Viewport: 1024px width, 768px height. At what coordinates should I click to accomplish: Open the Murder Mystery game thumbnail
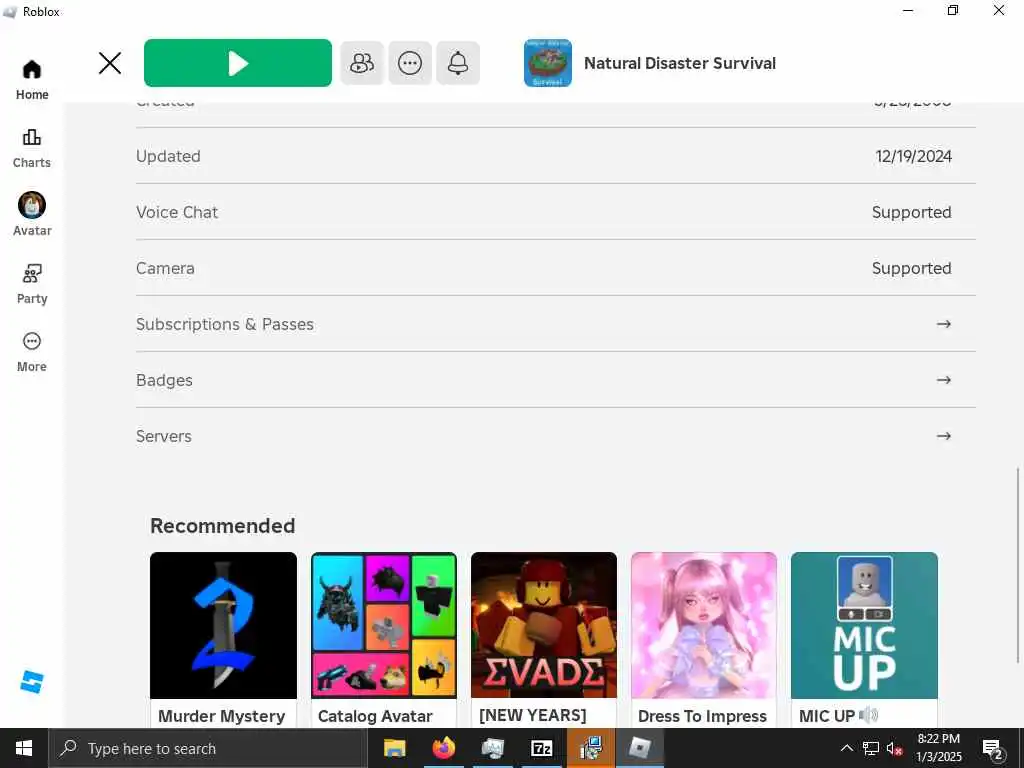click(223, 626)
